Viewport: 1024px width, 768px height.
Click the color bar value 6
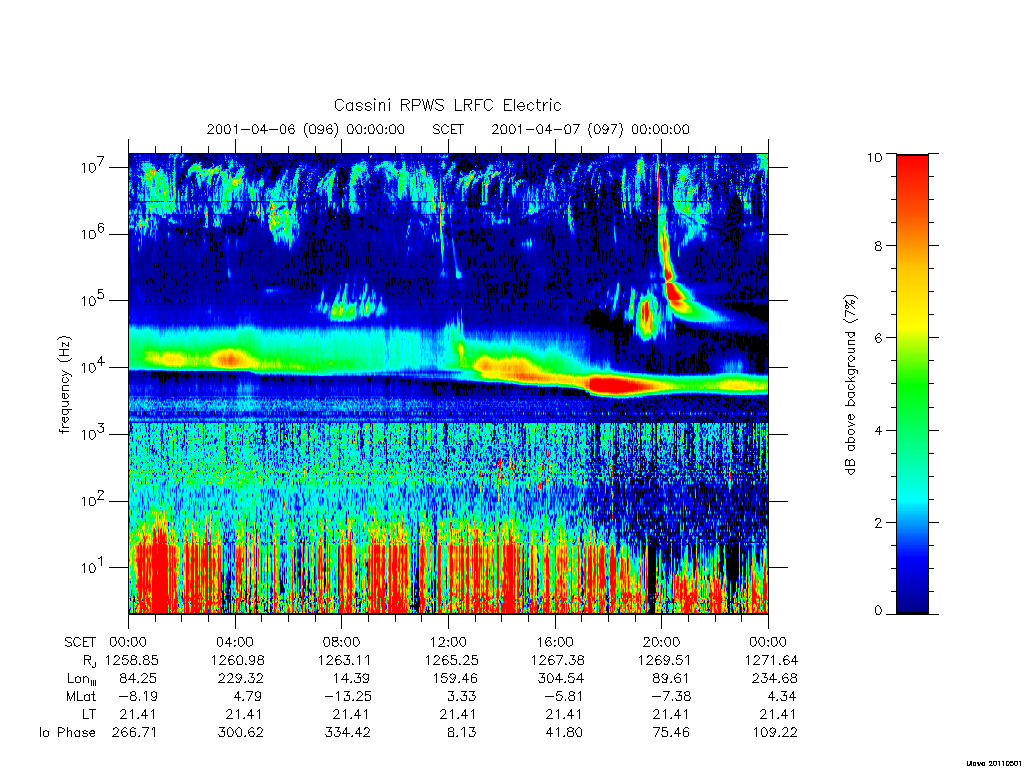coord(878,338)
